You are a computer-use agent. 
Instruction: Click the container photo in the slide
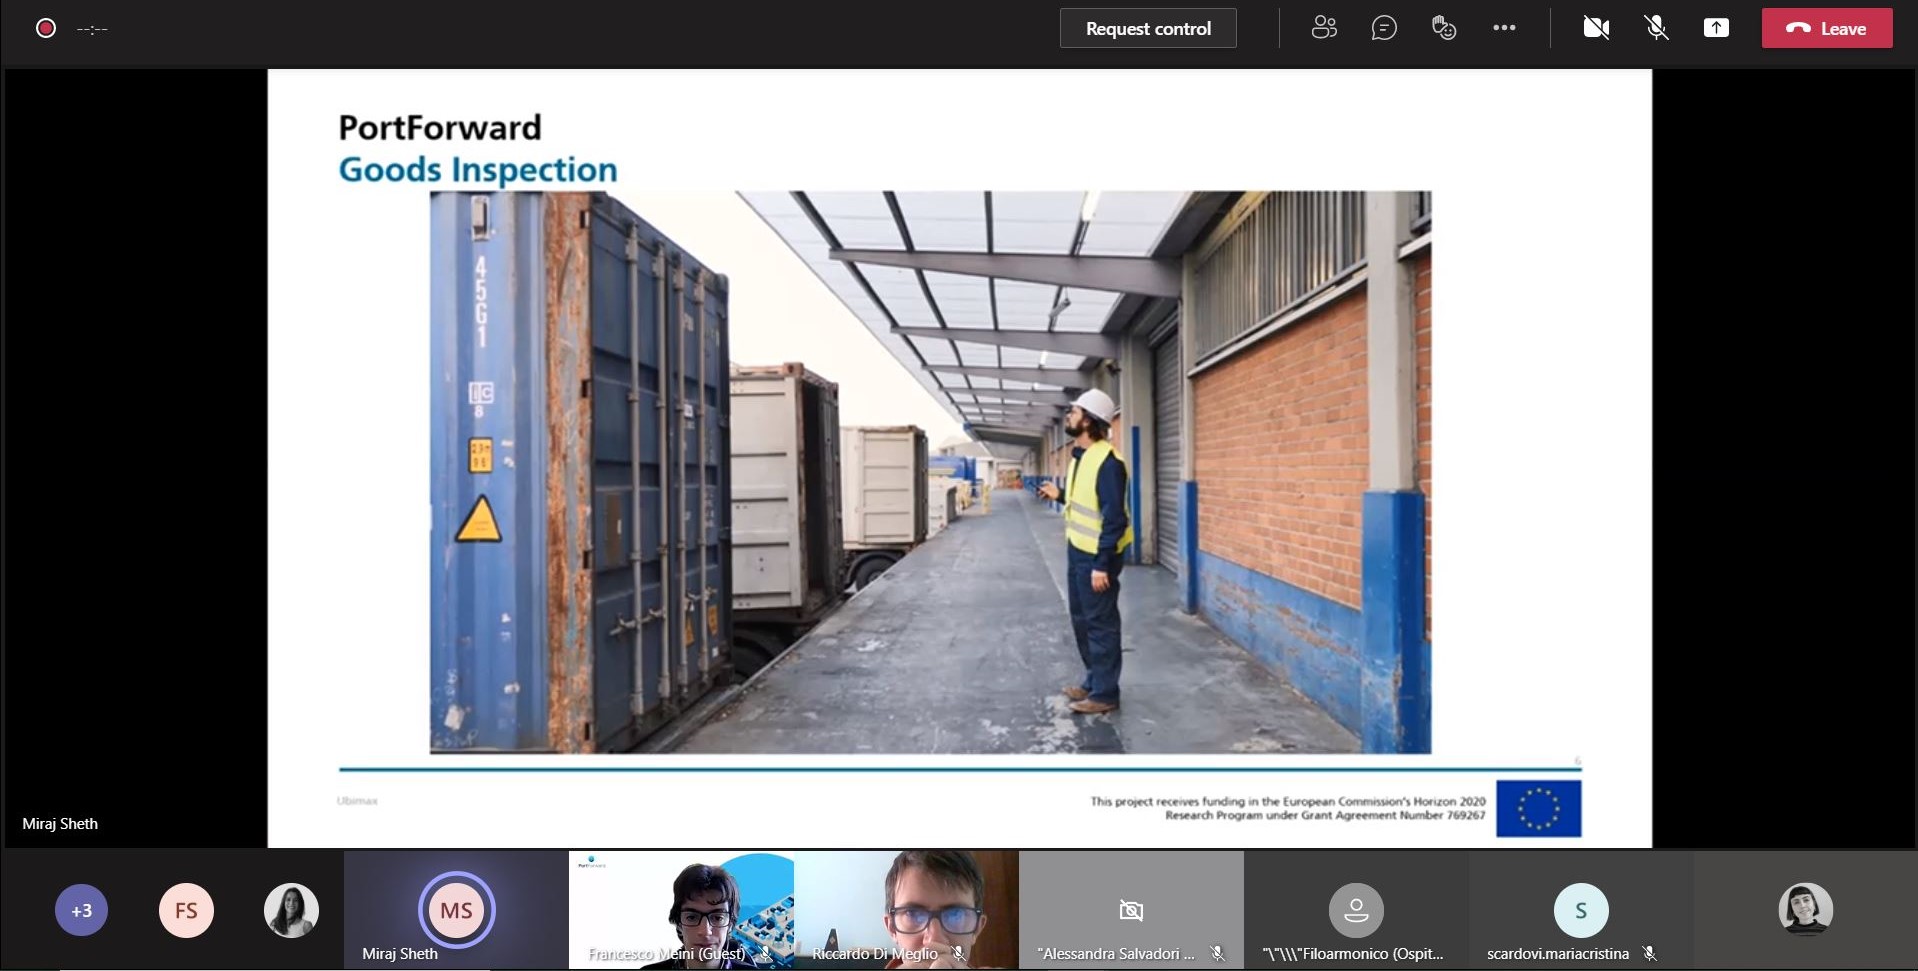[x=930, y=472]
